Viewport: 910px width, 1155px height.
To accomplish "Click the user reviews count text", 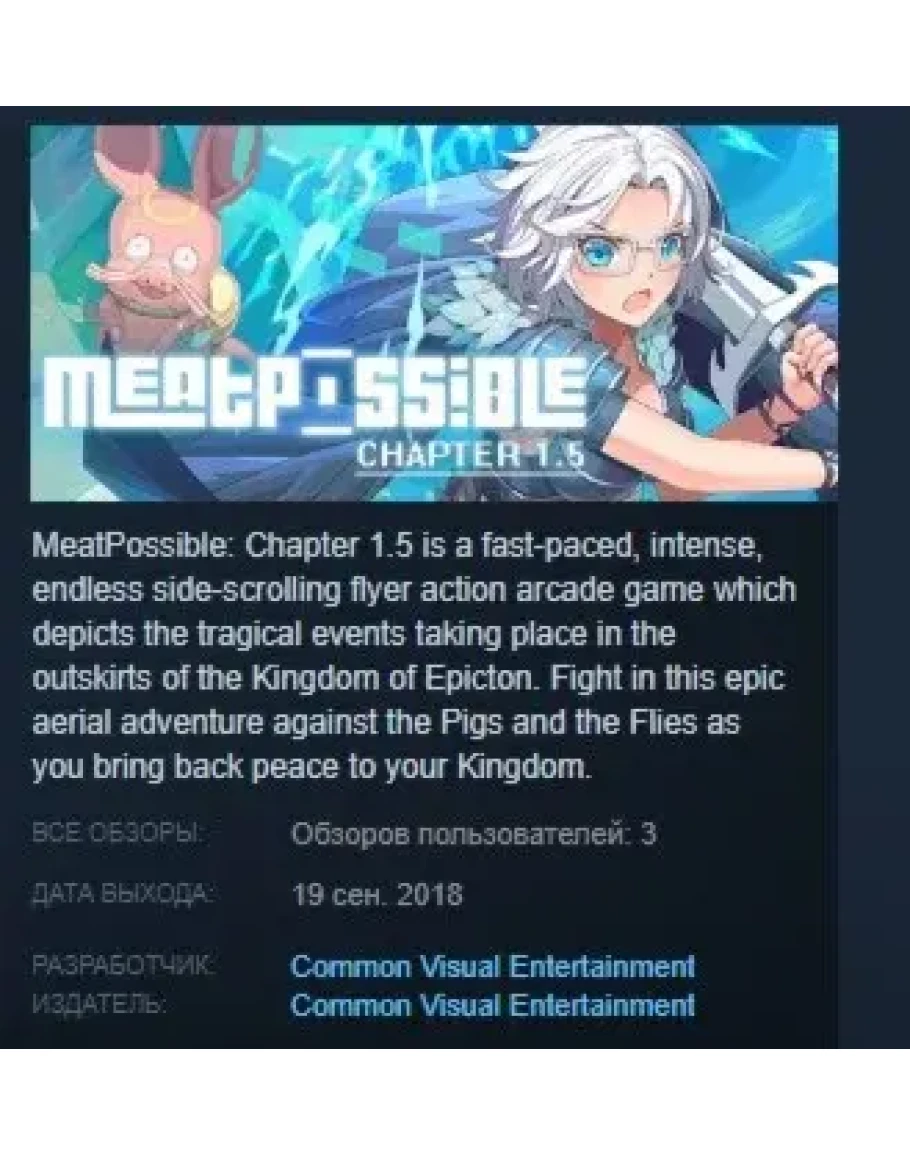I will [x=474, y=835].
